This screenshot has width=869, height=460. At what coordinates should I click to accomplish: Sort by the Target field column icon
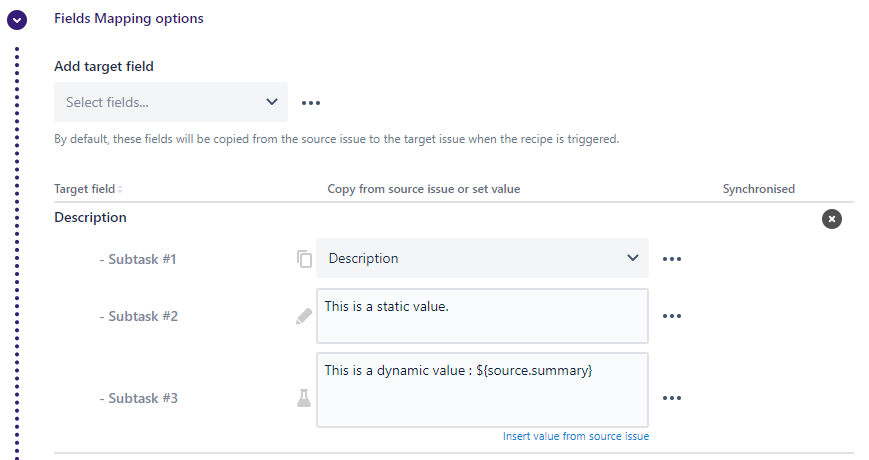click(x=120, y=190)
